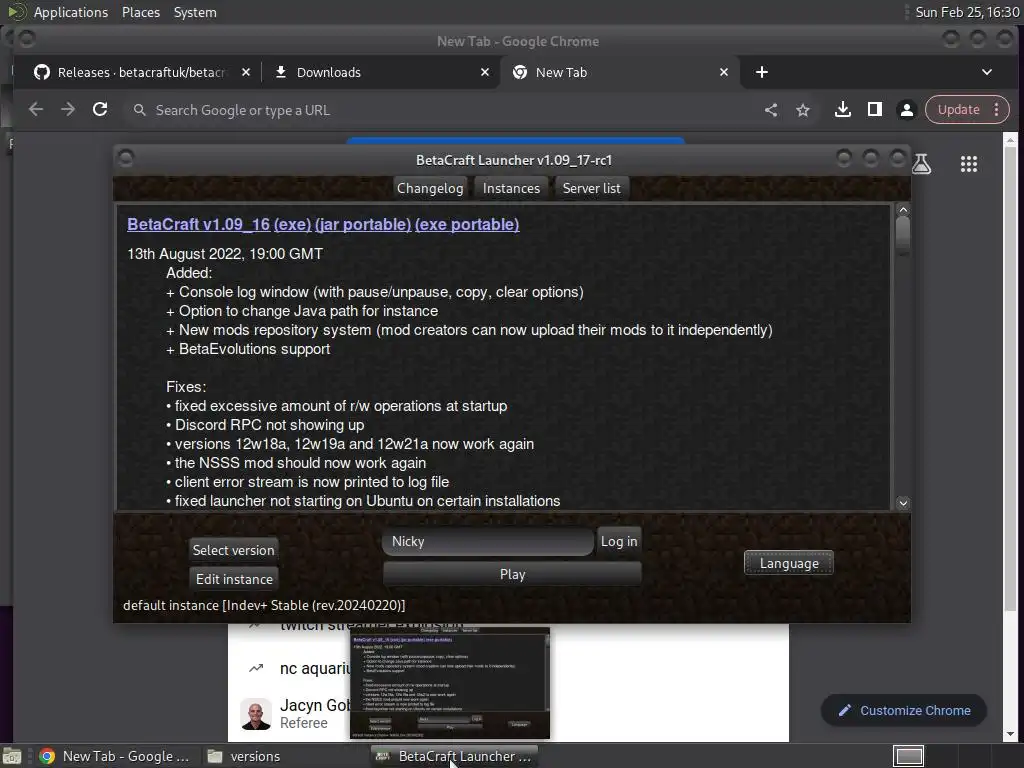The width and height of the screenshot is (1024, 768).
Task: Open the Server list tab
Action: 591,188
